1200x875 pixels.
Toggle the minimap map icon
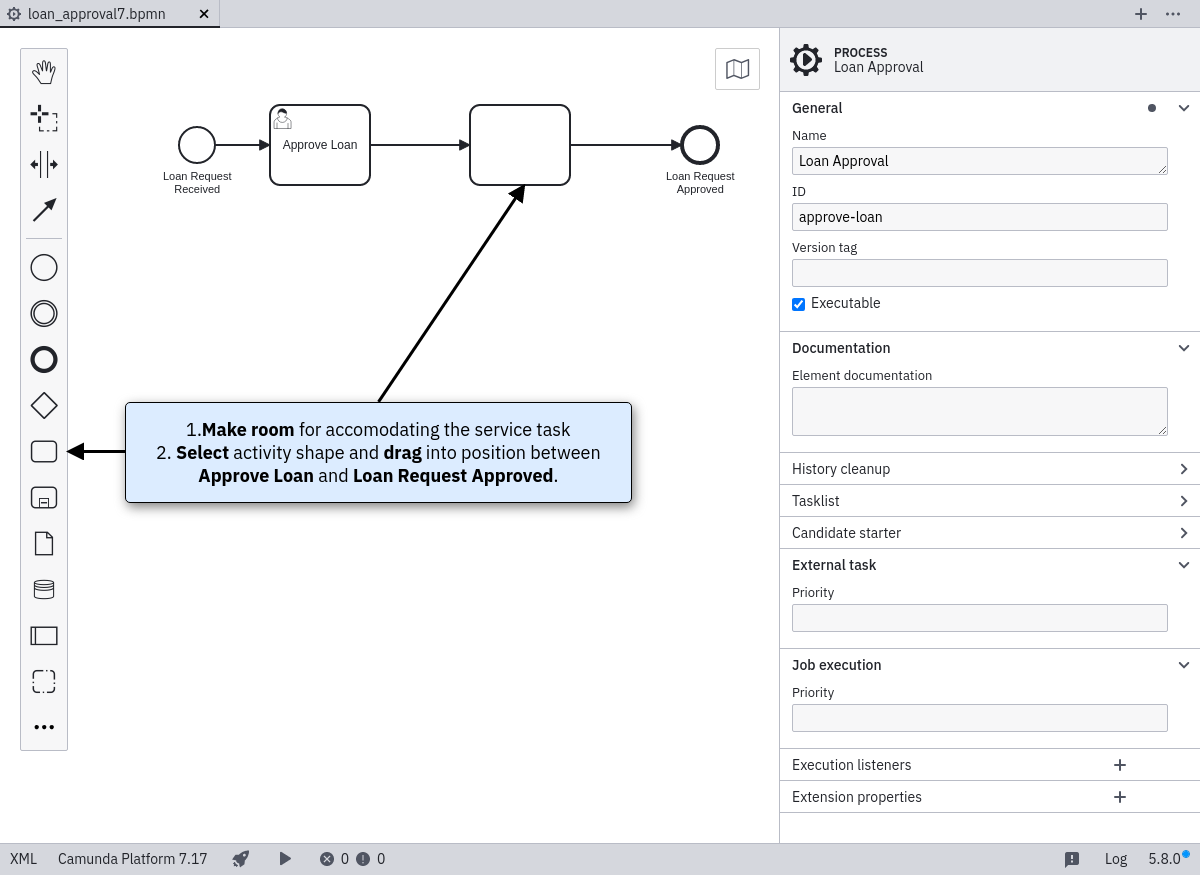click(737, 69)
